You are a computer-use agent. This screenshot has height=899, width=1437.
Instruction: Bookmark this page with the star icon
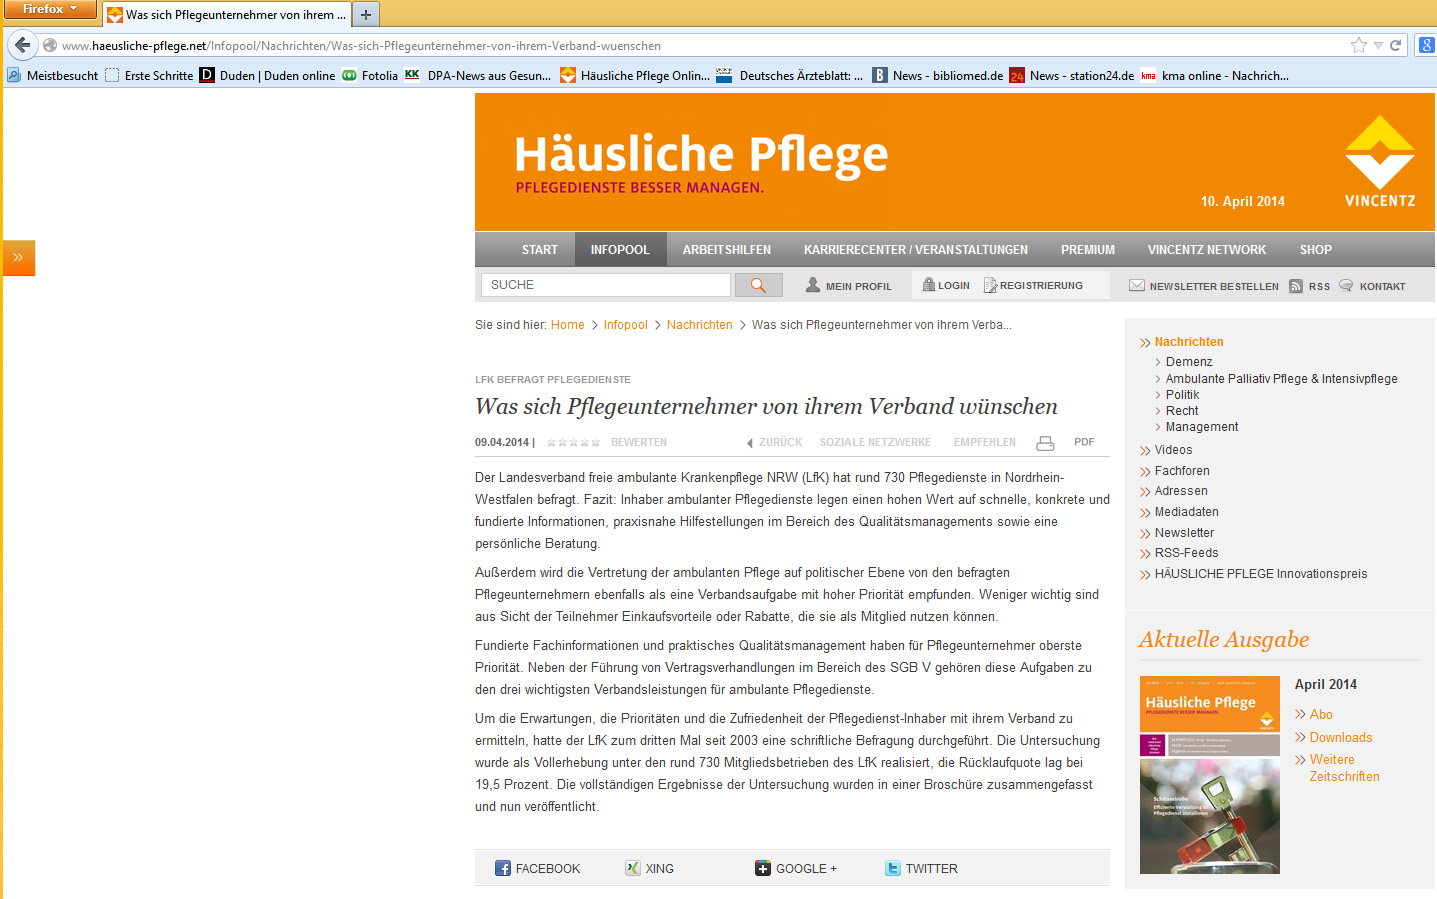1358,45
